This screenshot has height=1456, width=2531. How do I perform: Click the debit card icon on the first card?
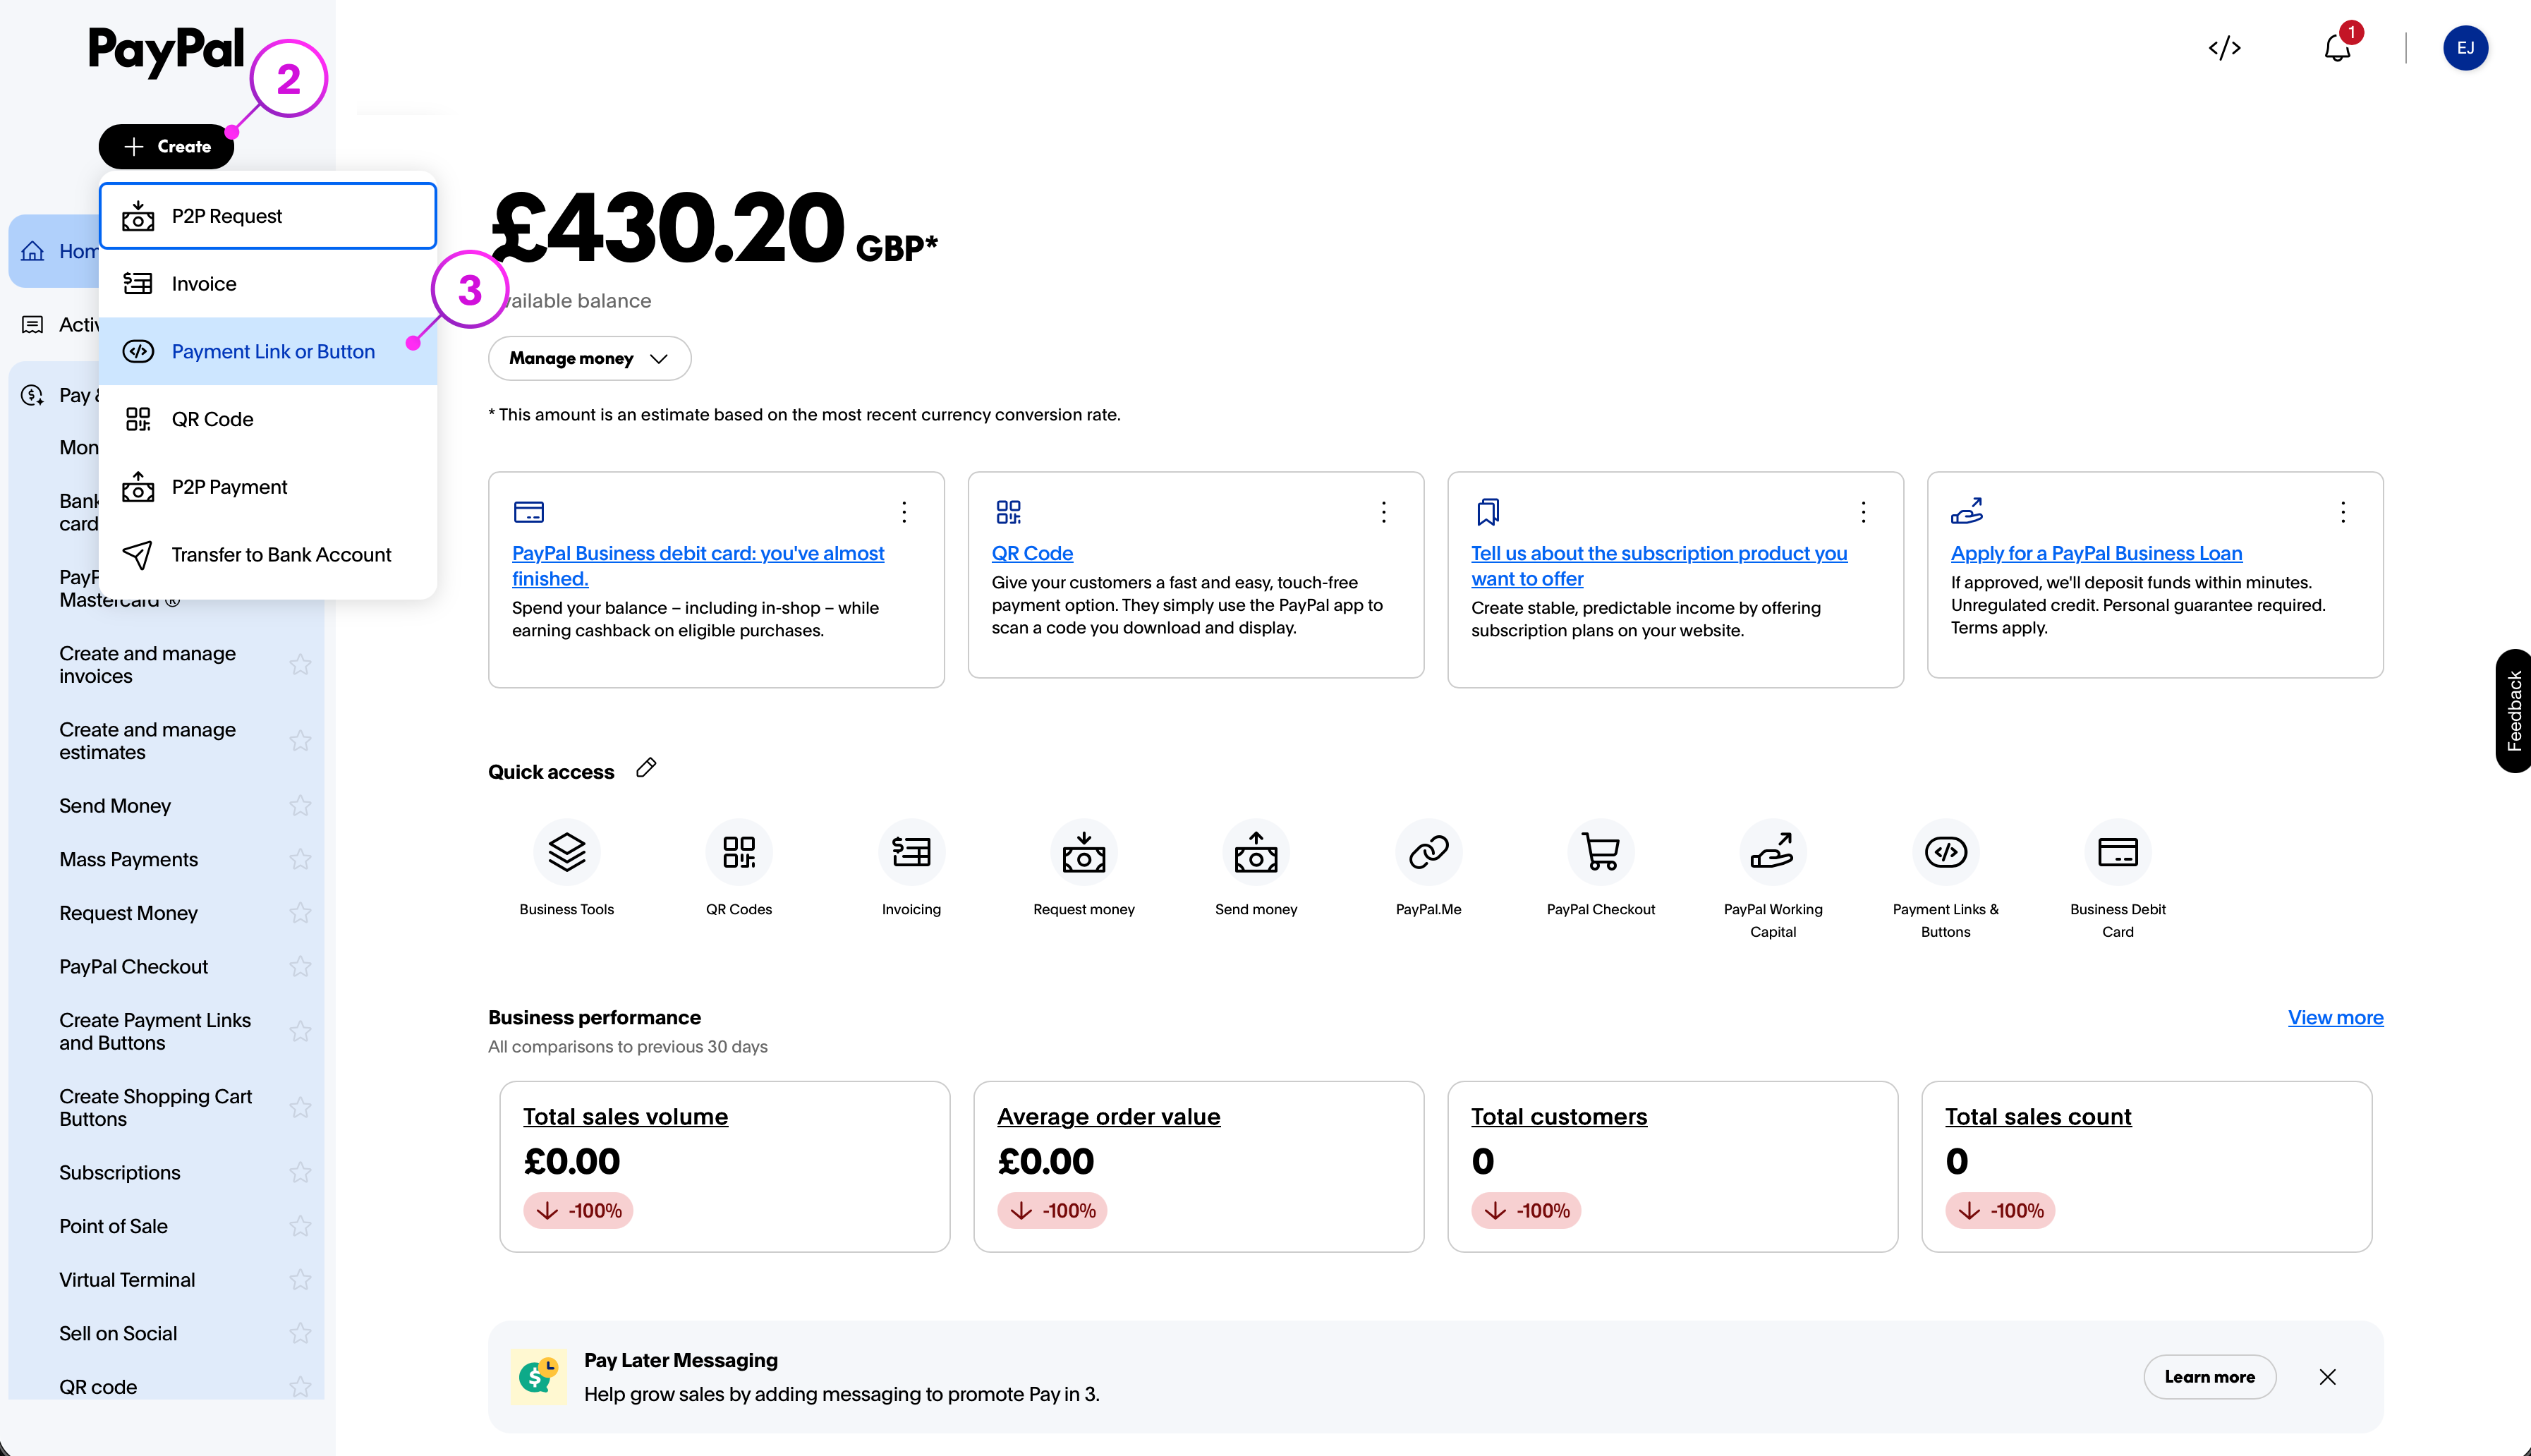[528, 512]
